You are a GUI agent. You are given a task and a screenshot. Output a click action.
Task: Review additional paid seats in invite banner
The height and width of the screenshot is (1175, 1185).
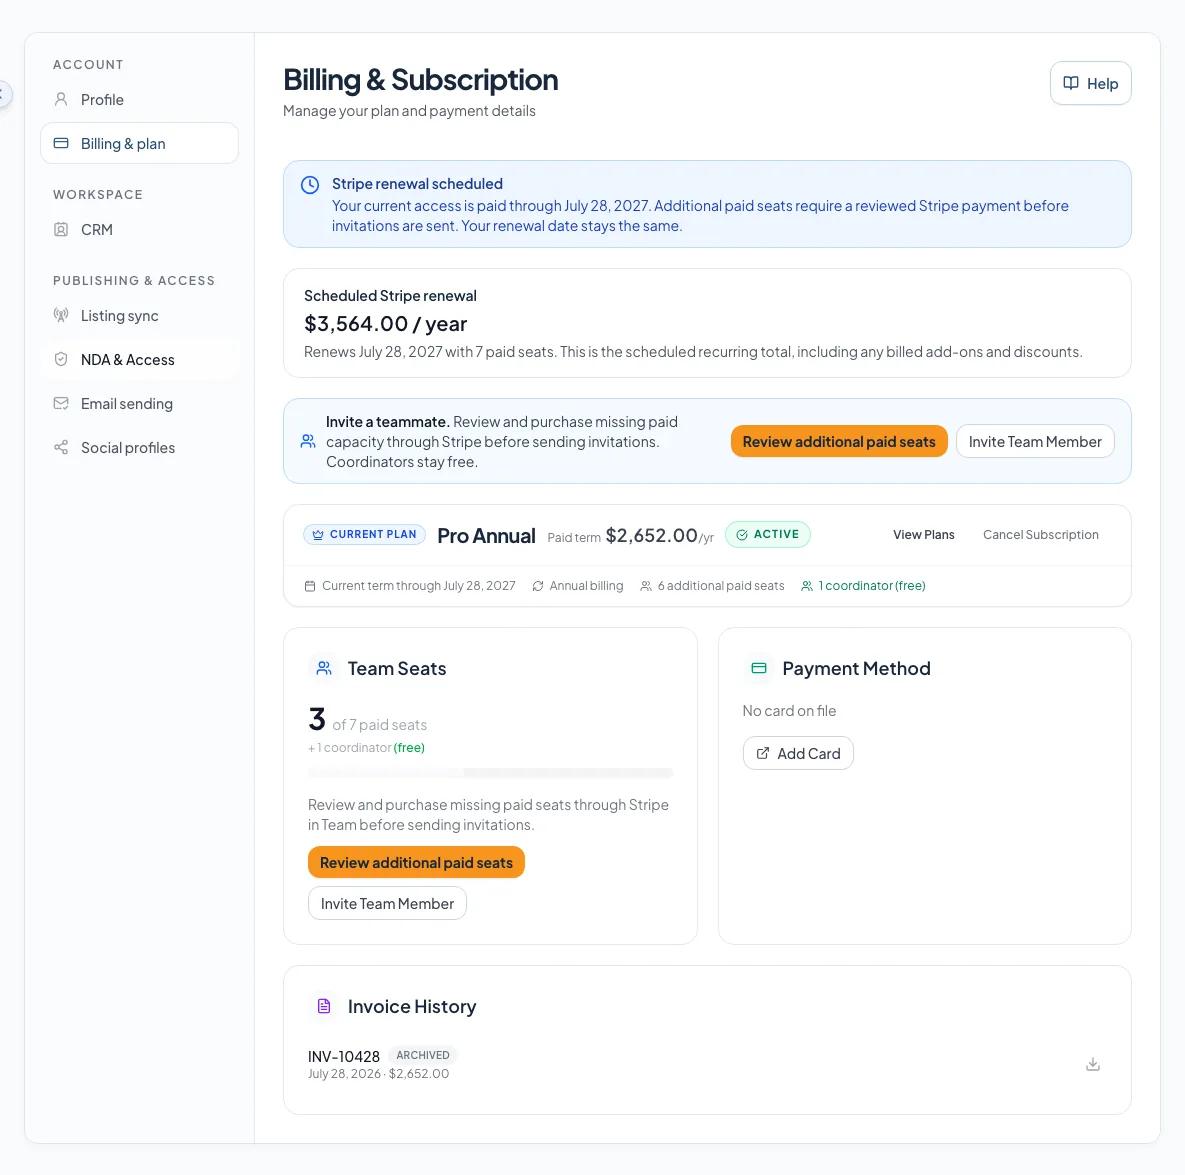click(x=839, y=441)
